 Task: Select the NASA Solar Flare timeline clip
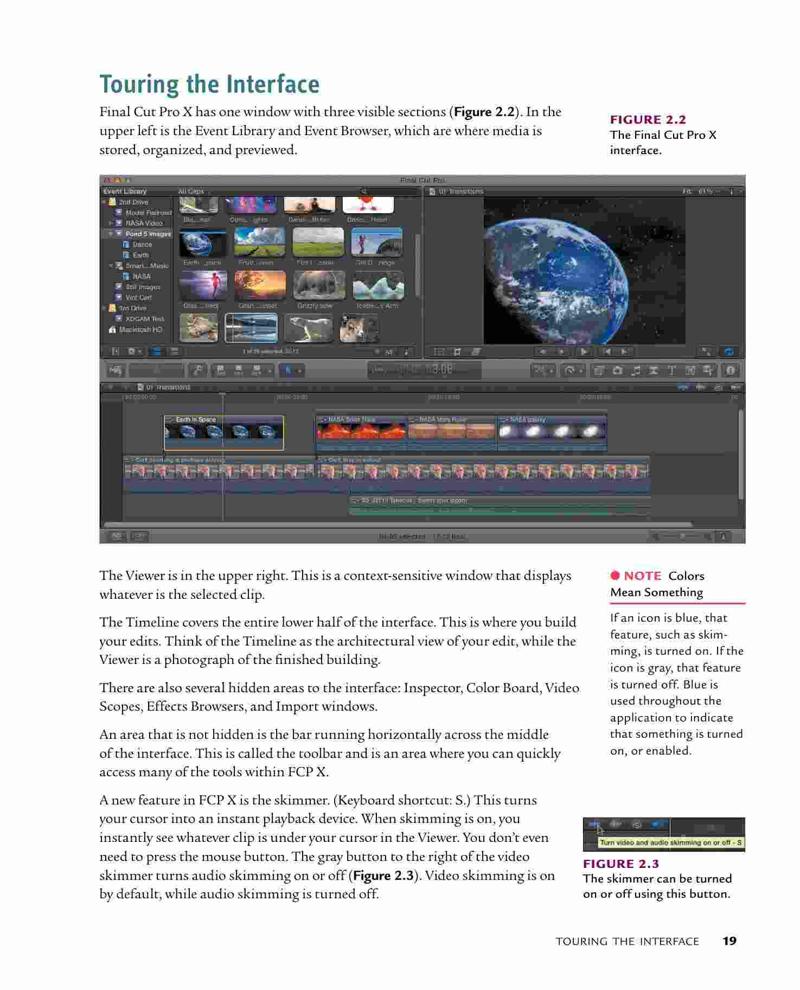tap(361, 431)
